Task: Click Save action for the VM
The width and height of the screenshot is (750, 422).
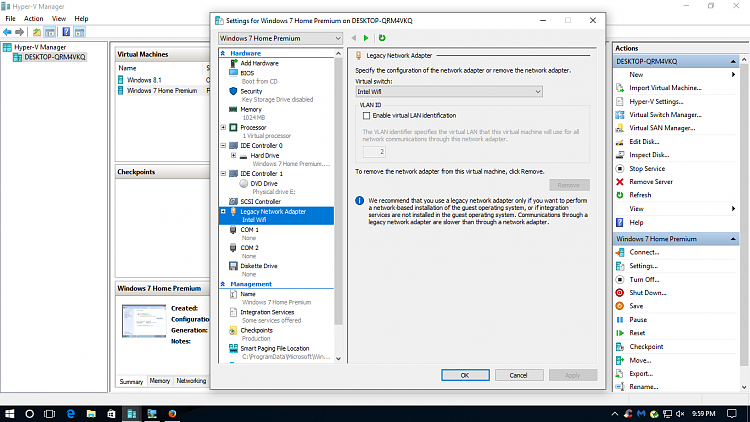Action: click(x=636, y=306)
